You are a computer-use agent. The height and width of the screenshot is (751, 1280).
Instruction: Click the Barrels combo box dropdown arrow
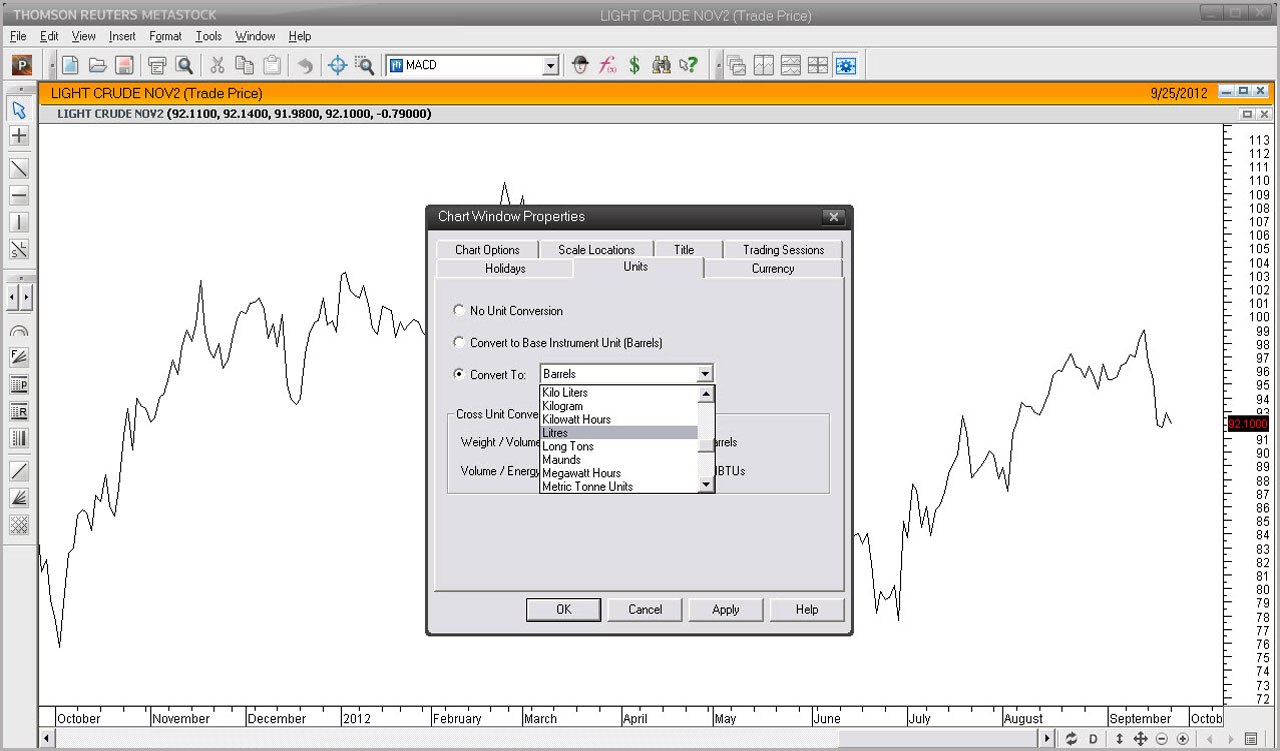pos(705,374)
